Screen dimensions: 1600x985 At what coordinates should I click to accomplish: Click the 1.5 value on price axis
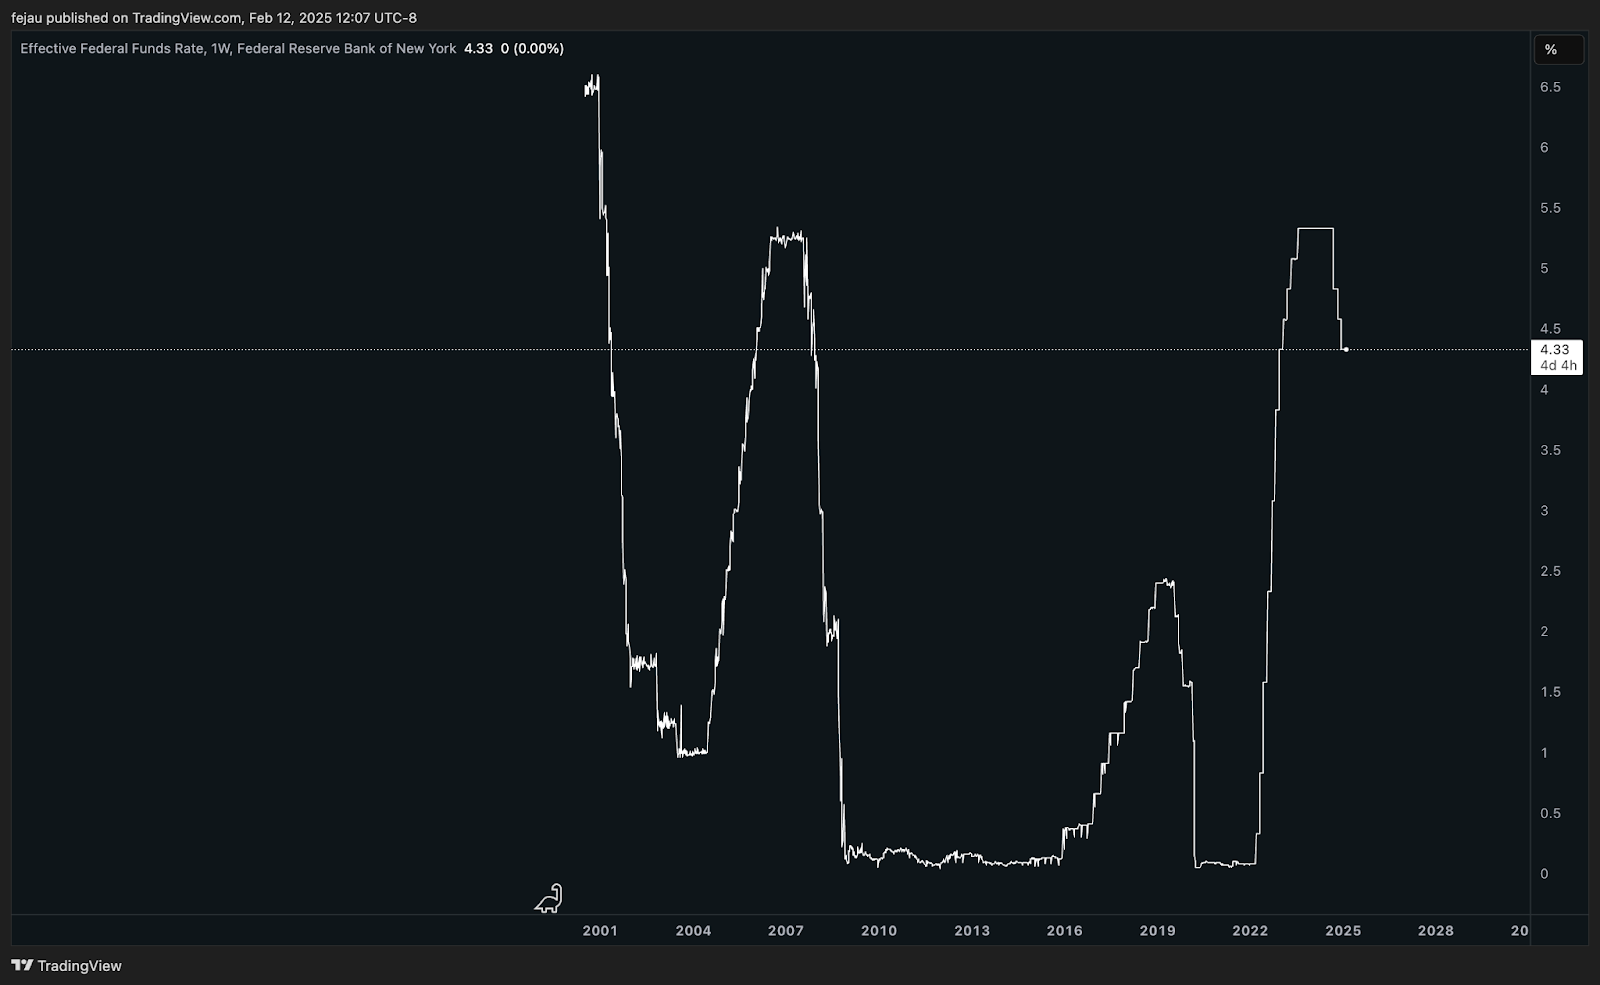coord(1550,692)
